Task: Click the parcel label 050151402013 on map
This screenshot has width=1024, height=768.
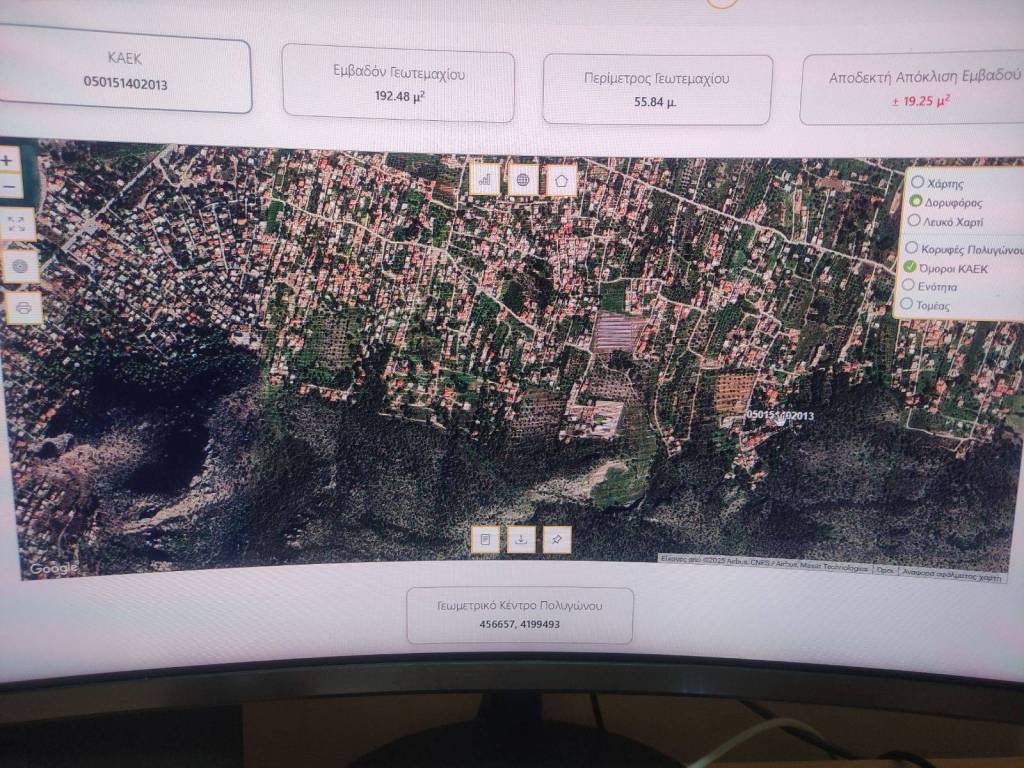Action: (780, 415)
